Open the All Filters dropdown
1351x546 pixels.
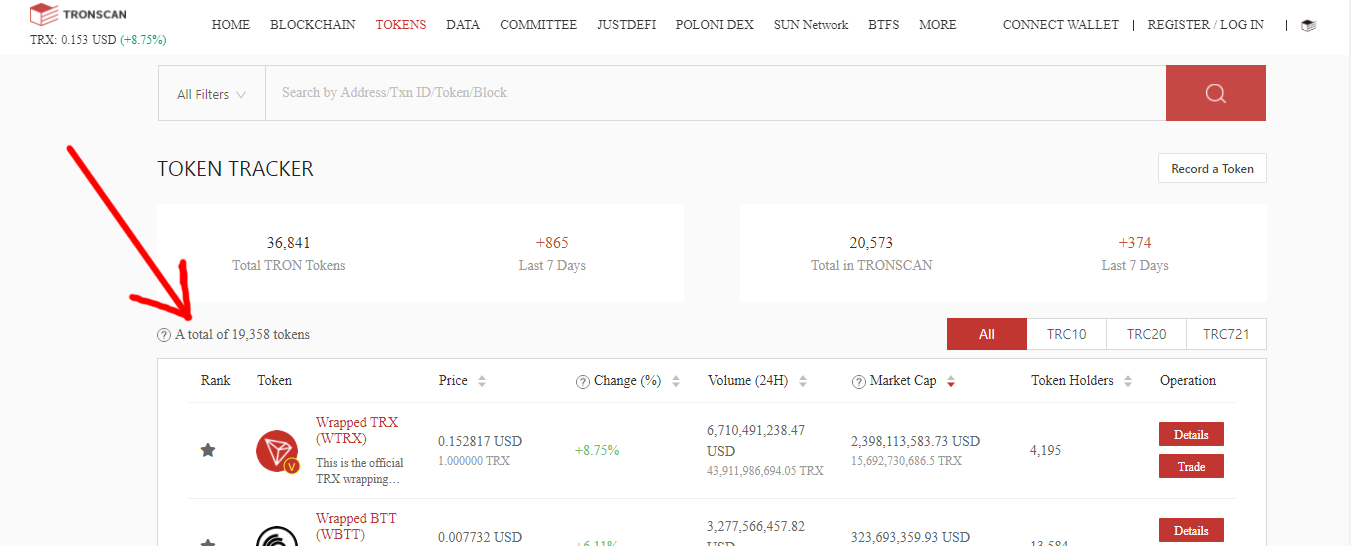coord(212,94)
